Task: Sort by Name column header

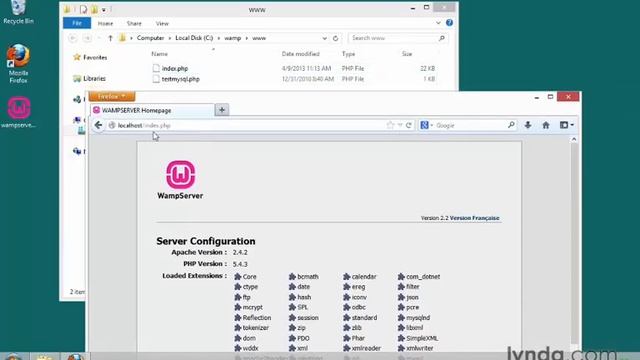Action: pos(160,54)
